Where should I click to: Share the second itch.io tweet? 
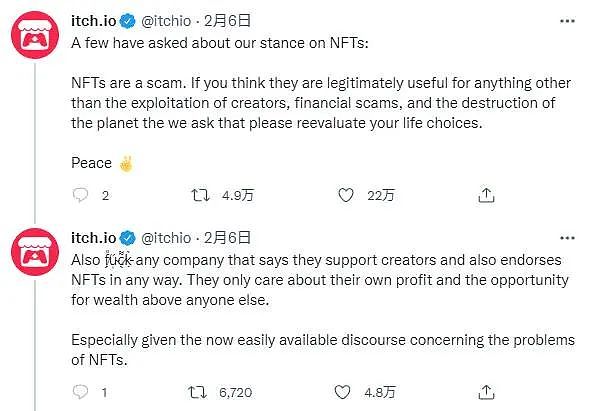point(486,392)
